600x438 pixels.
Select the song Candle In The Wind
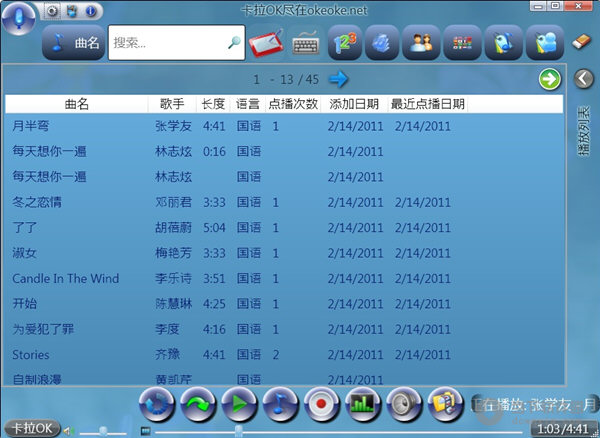click(x=65, y=278)
